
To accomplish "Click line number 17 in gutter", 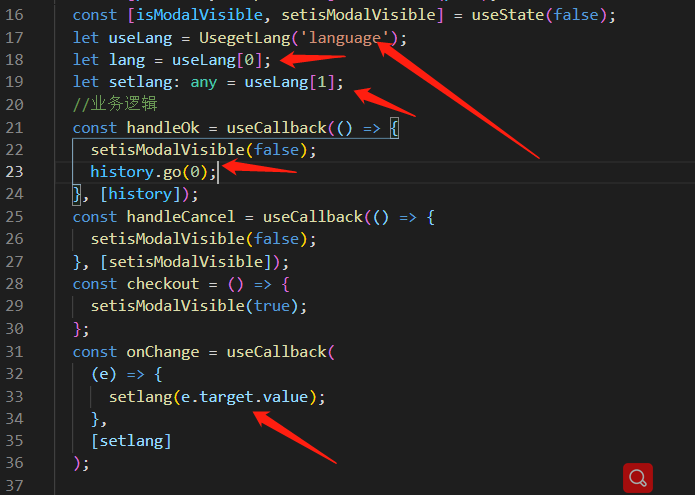I will (x=14, y=38).
